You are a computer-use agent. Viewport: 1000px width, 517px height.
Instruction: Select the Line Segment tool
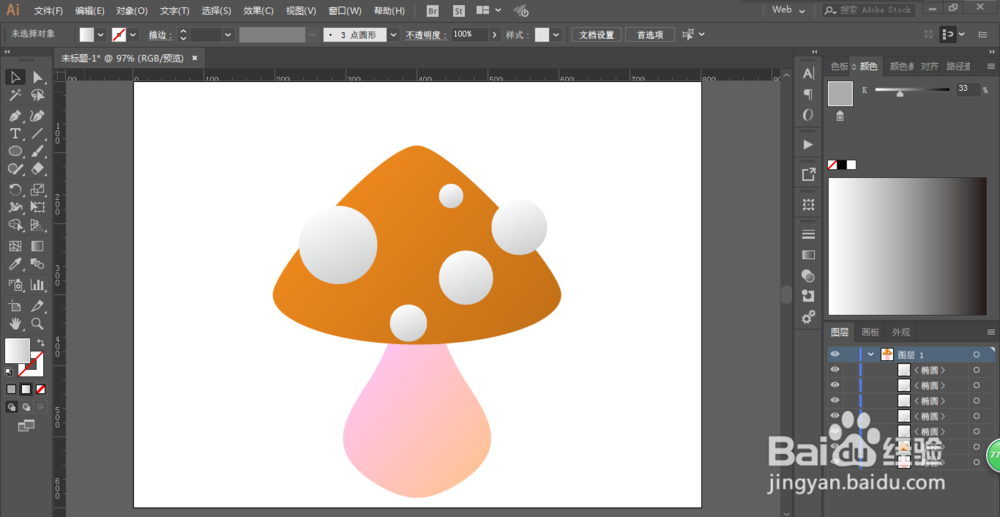coord(38,133)
